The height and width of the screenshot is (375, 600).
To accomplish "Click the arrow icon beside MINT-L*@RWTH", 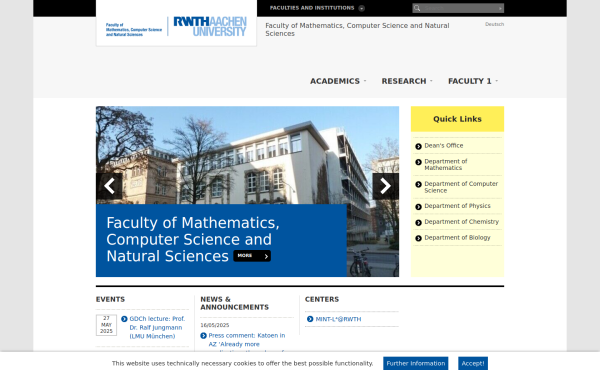I will [x=310, y=319].
